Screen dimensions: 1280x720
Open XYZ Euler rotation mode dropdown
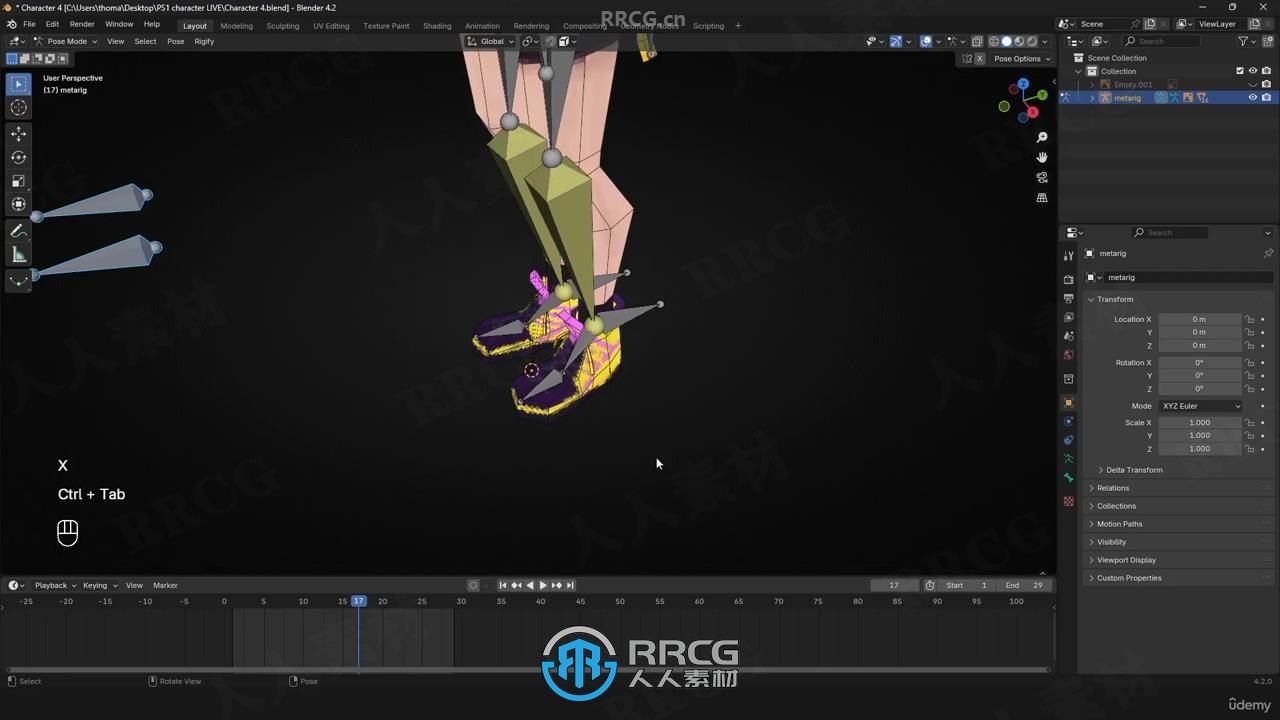(x=1200, y=406)
